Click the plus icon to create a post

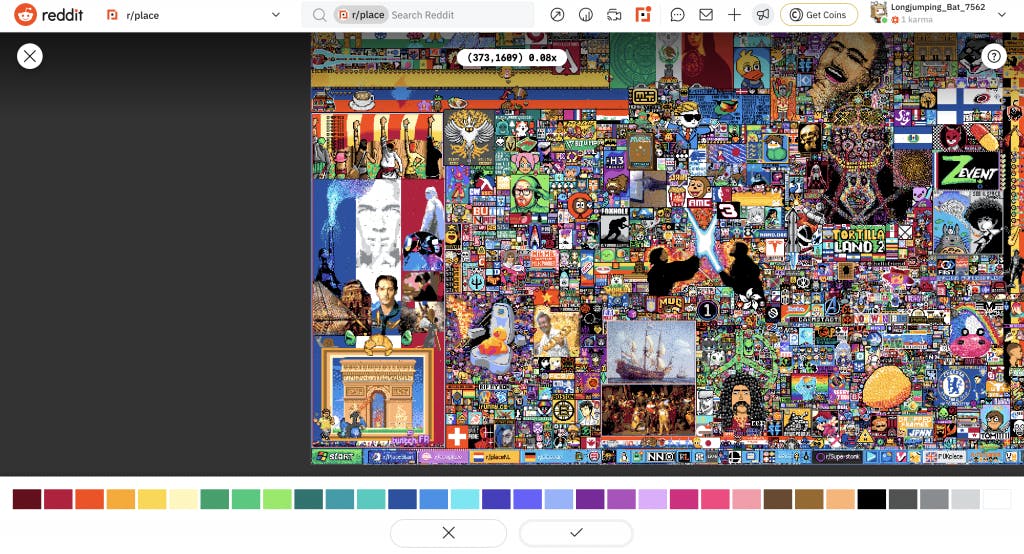click(734, 14)
